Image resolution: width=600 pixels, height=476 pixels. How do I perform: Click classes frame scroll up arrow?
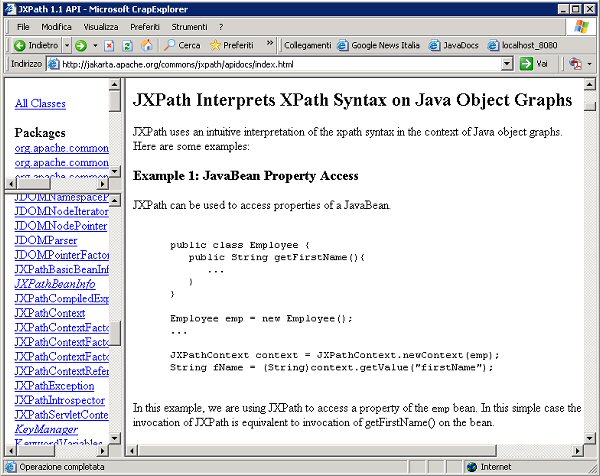click(115, 199)
